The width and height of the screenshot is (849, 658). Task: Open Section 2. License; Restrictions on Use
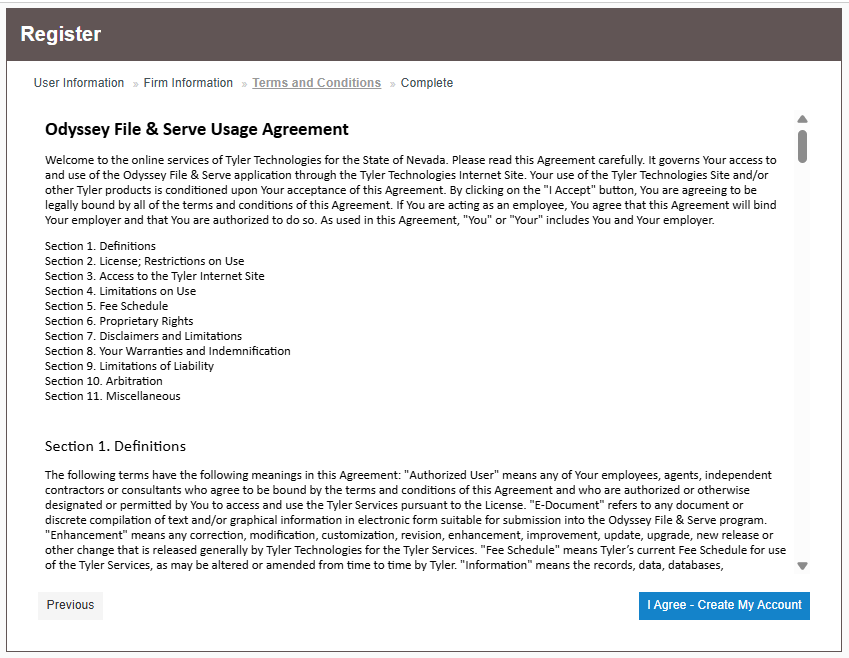click(144, 261)
